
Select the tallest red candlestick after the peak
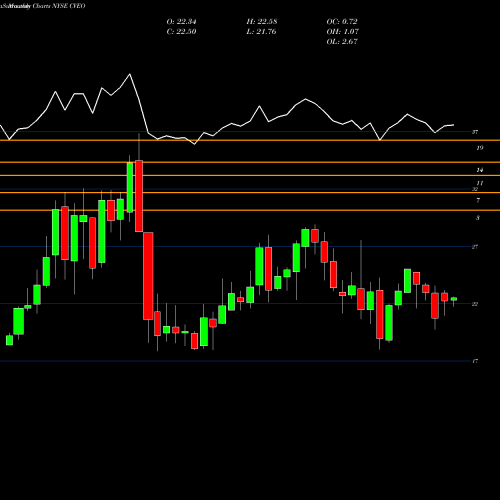tap(148, 276)
